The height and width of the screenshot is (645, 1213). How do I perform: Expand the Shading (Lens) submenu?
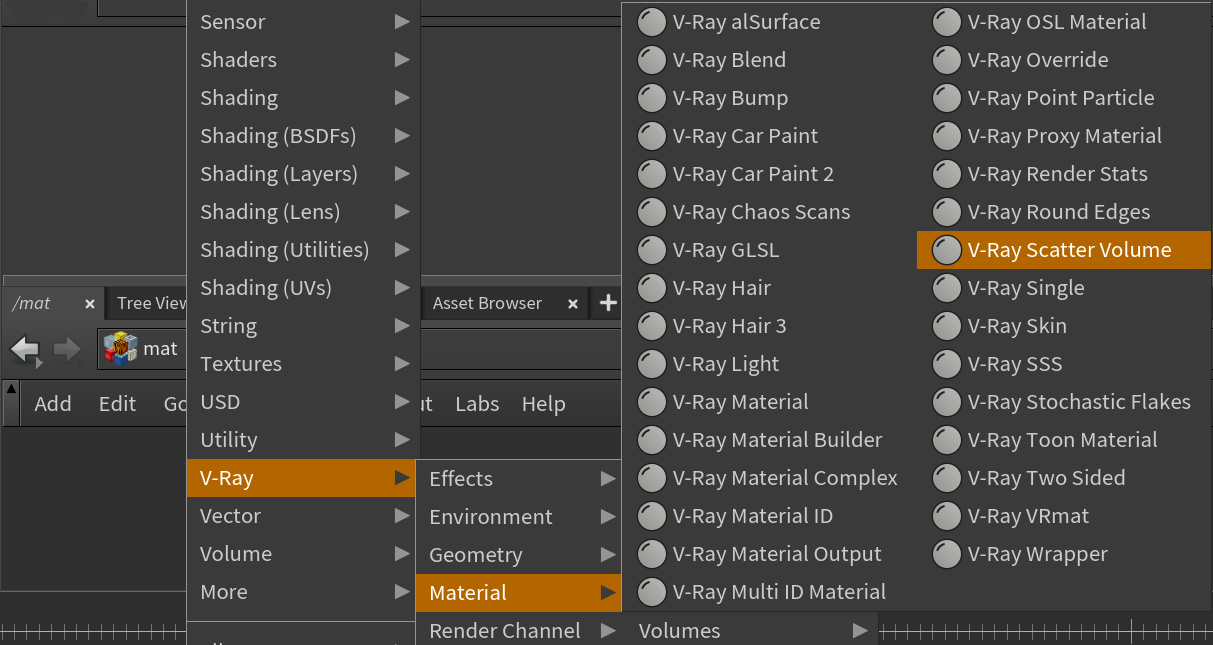coord(304,212)
